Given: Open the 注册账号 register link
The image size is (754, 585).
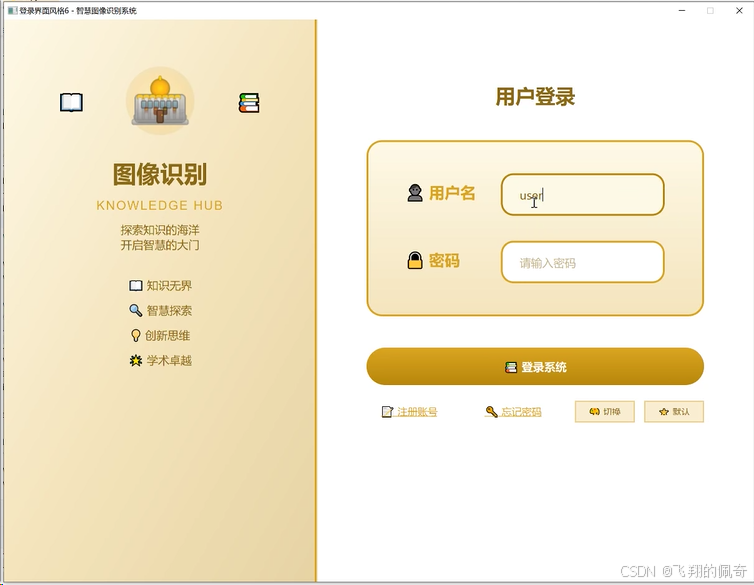Looking at the screenshot, I should tap(409, 412).
